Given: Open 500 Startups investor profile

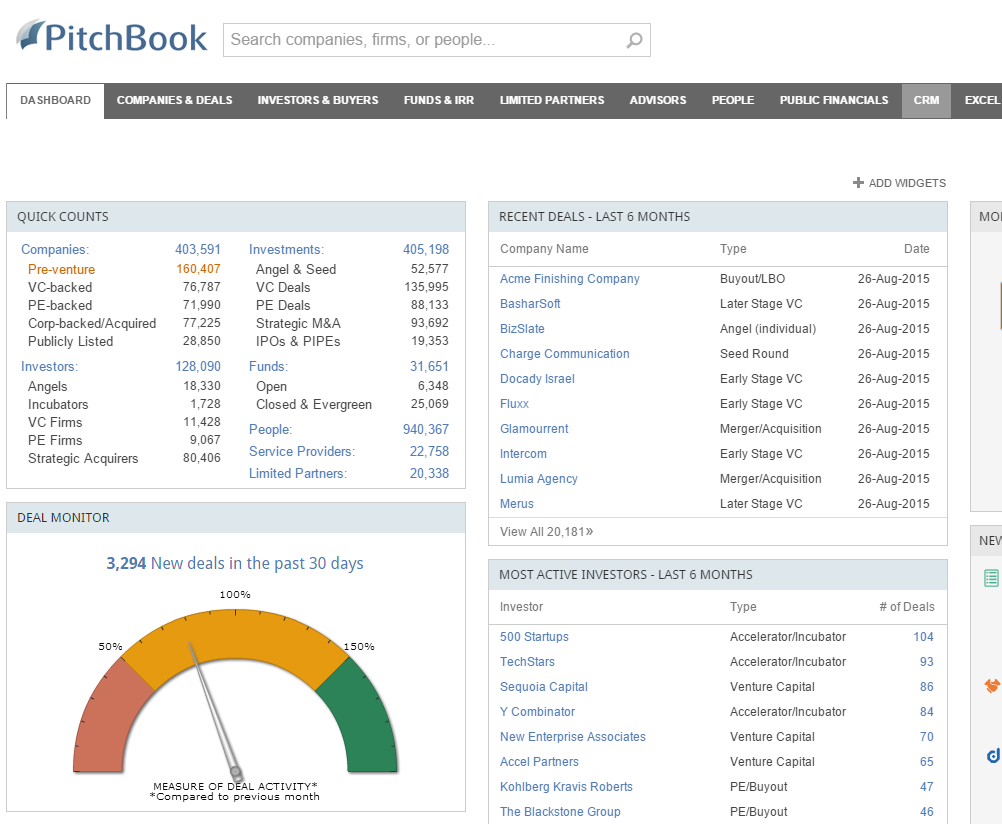Looking at the screenshot, I should [x=533, y=636].
